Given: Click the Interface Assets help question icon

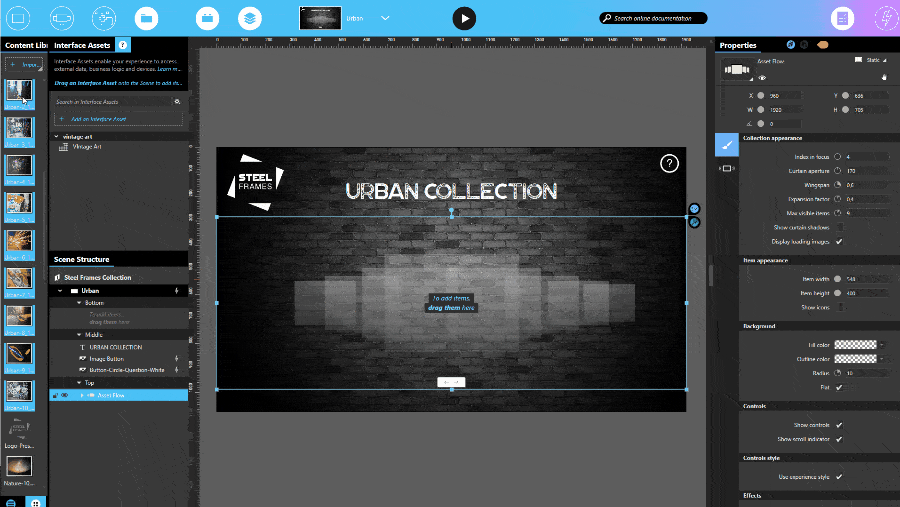Looking at the screenshot, I should pos(122,45).
